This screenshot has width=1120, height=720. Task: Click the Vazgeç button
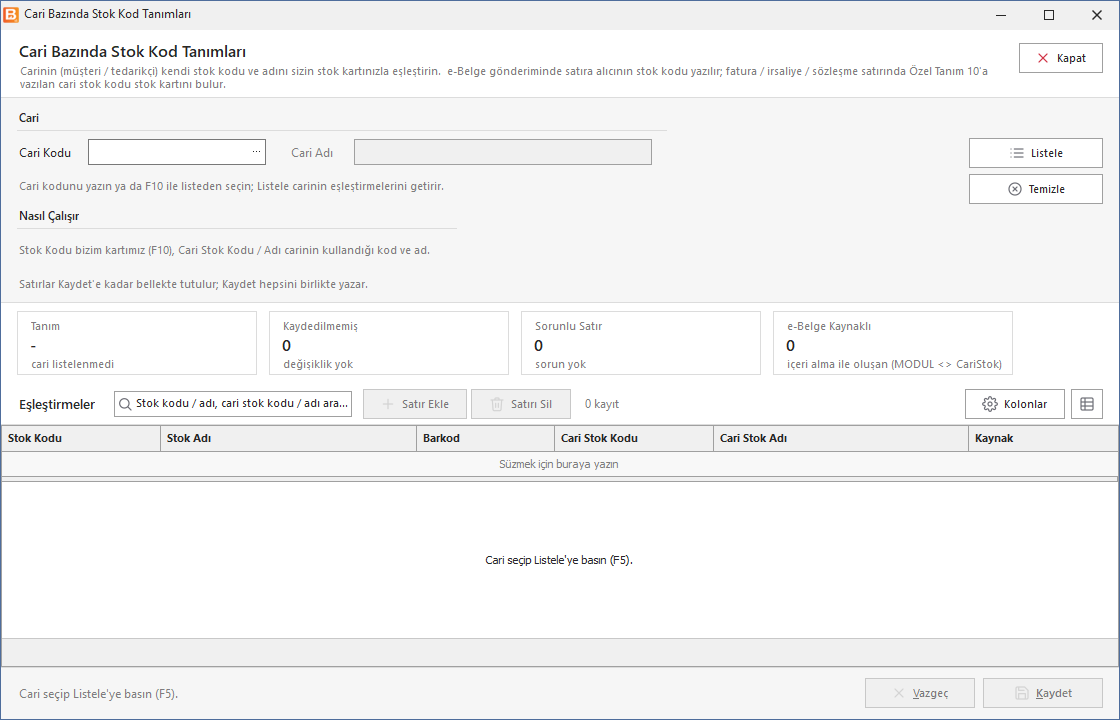tap(920, 693)
